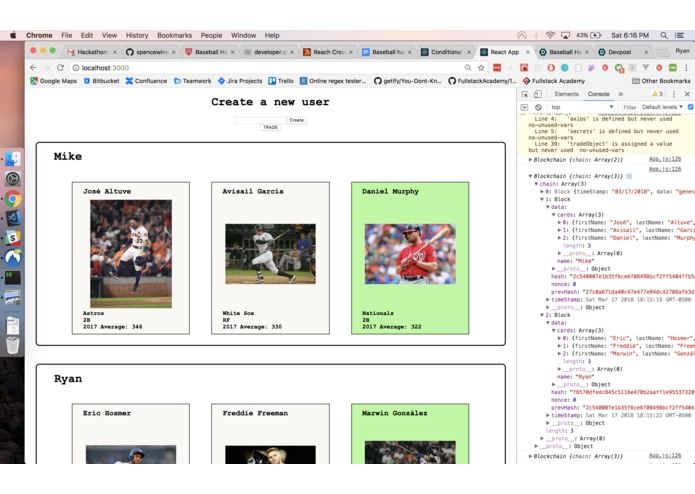Select the José Altuve card
This screenshot has height=494, width=695.
point(131,258)
